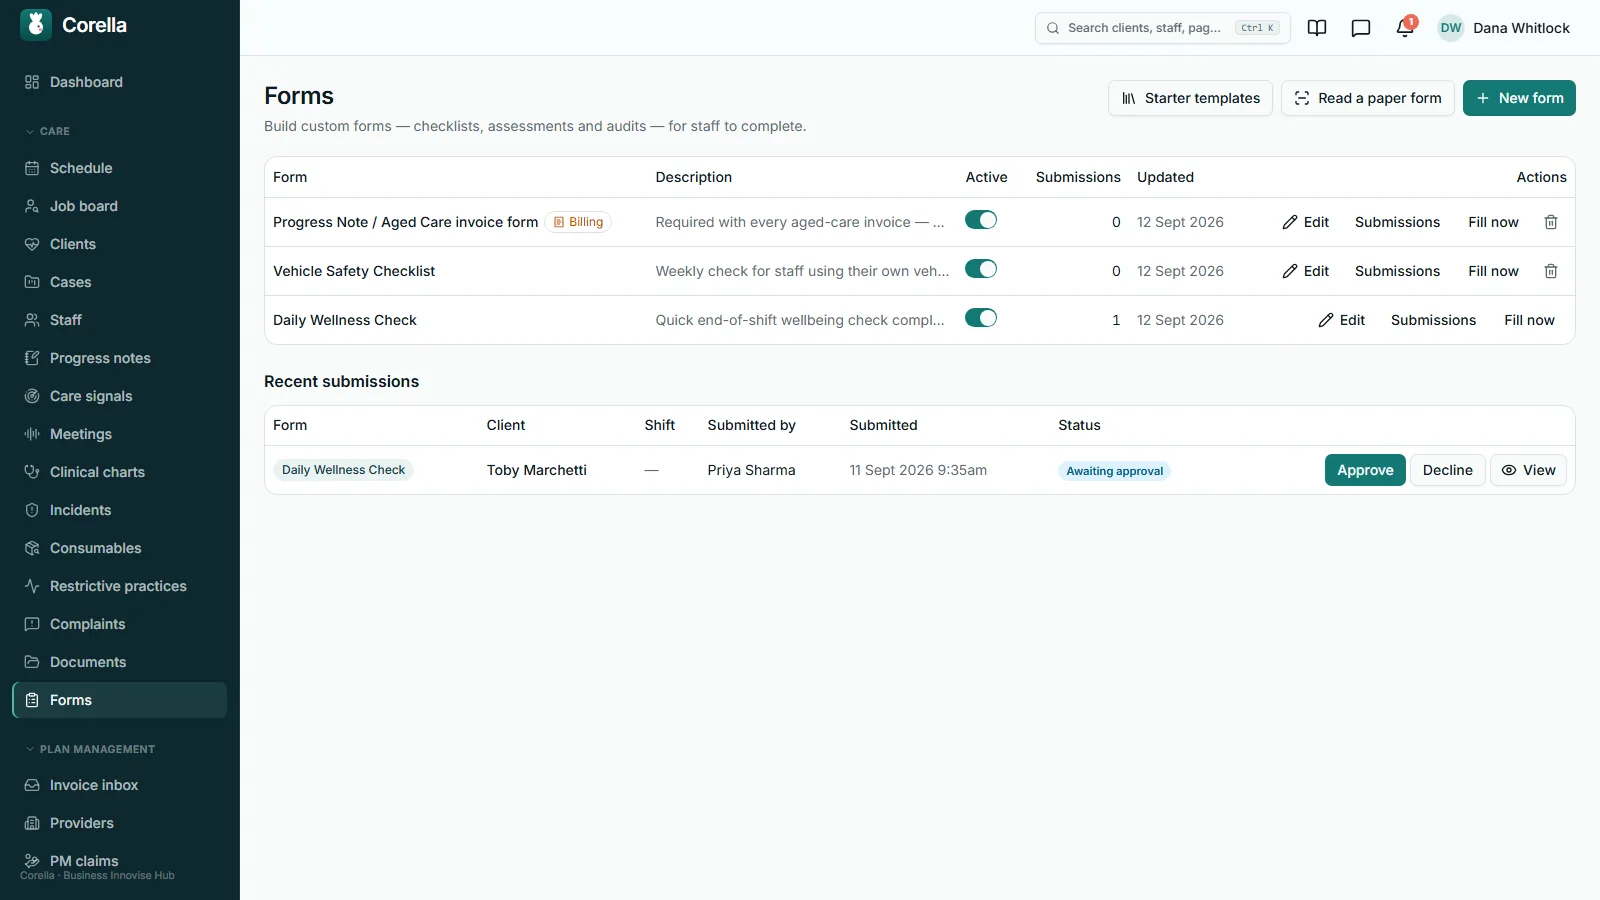Delete the Vehicle Safety Checklist form
This screenshot has width=1600, height=900.
pyautogui.click(x=1551, y=271)
